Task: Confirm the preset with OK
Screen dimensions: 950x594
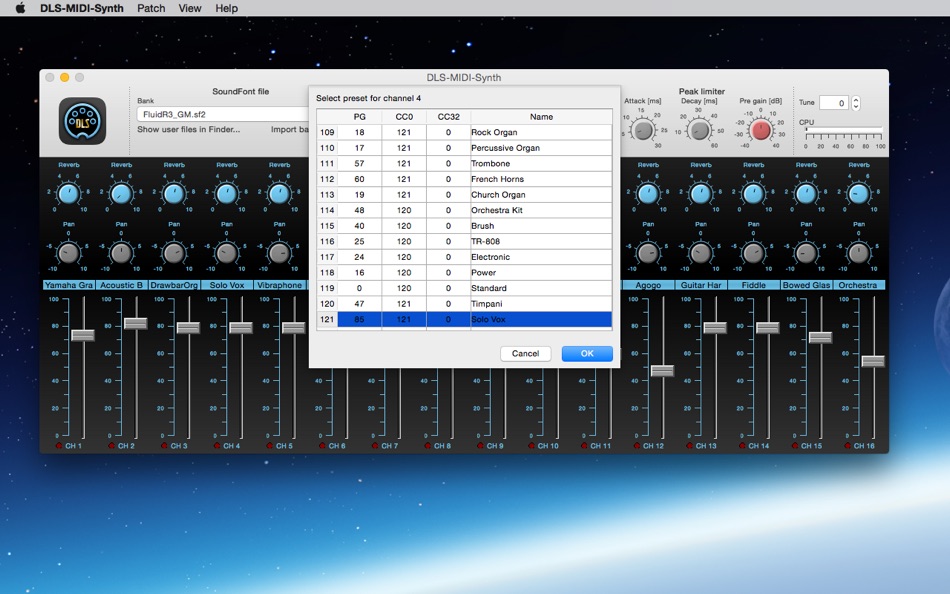Action: (x=587, y=353)
